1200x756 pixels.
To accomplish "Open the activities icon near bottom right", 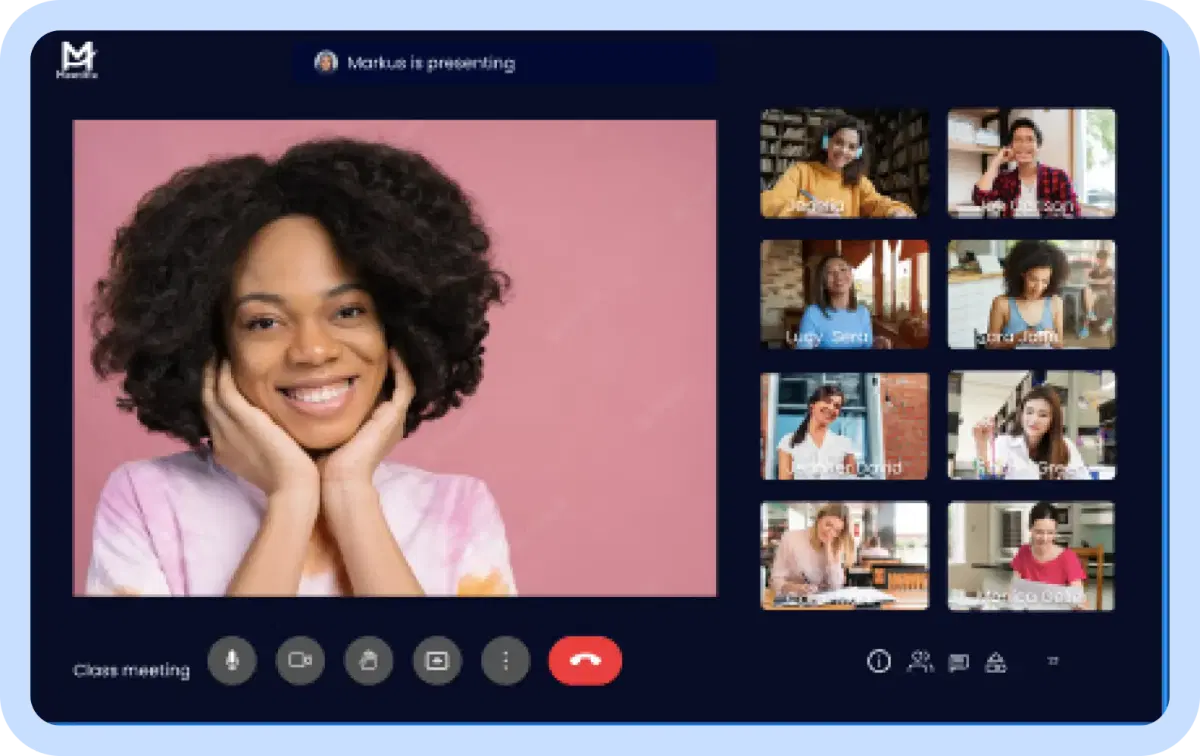I will pyautogui.click(x=996, y=661).
